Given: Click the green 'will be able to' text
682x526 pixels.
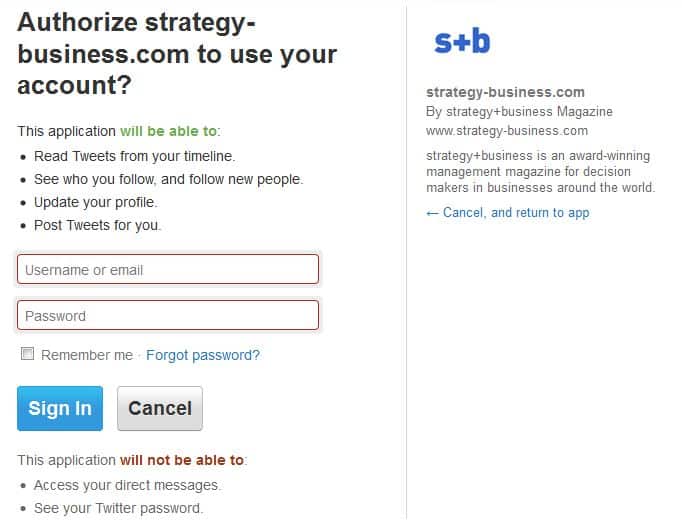Looking at the screenshot, I should pos(168,131).
